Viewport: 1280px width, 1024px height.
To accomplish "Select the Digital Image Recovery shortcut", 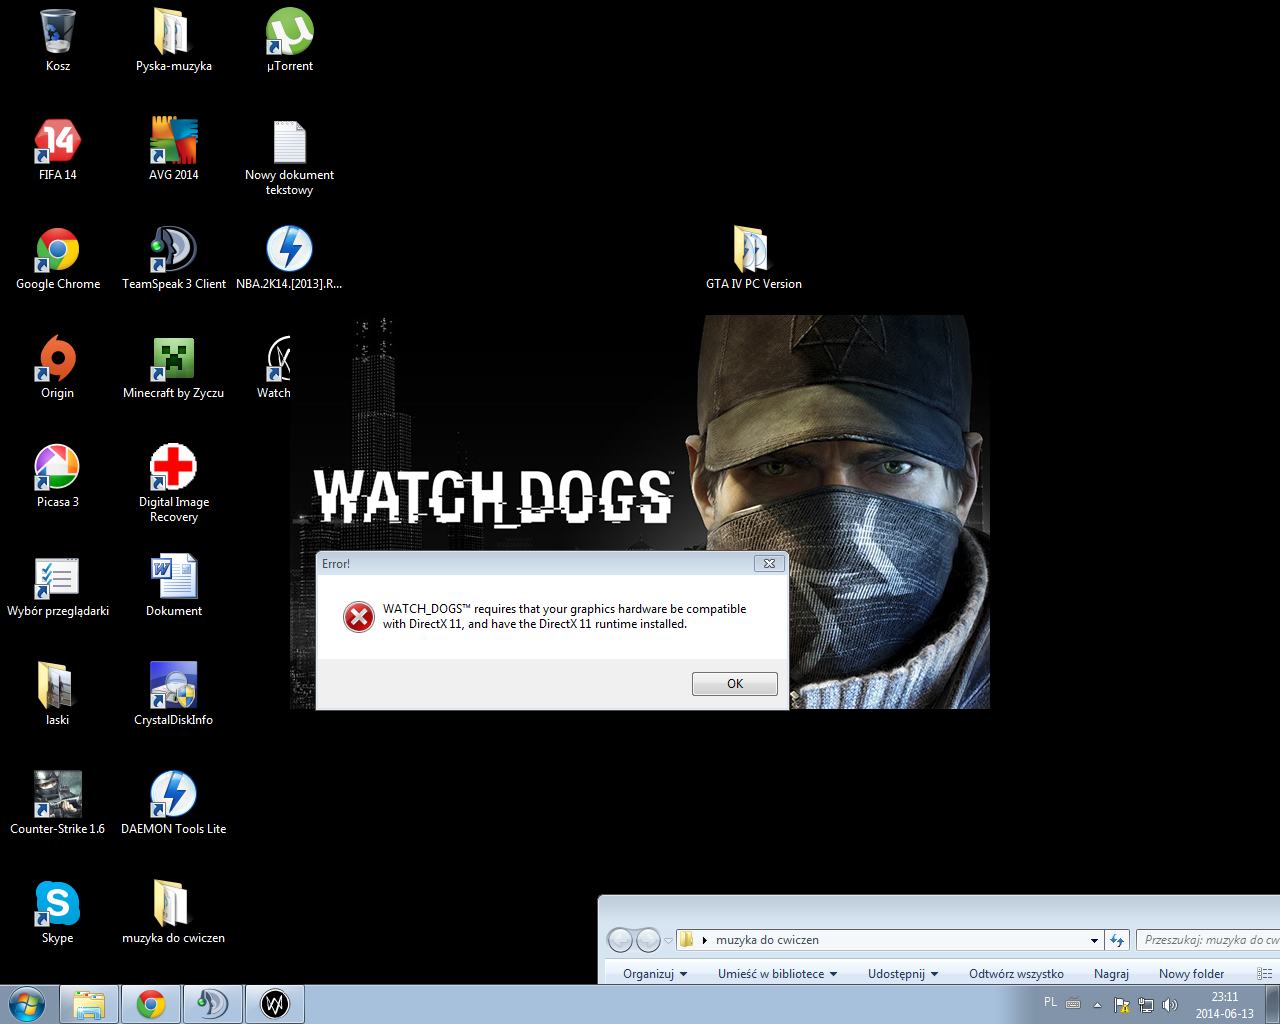I will [174, 484].
